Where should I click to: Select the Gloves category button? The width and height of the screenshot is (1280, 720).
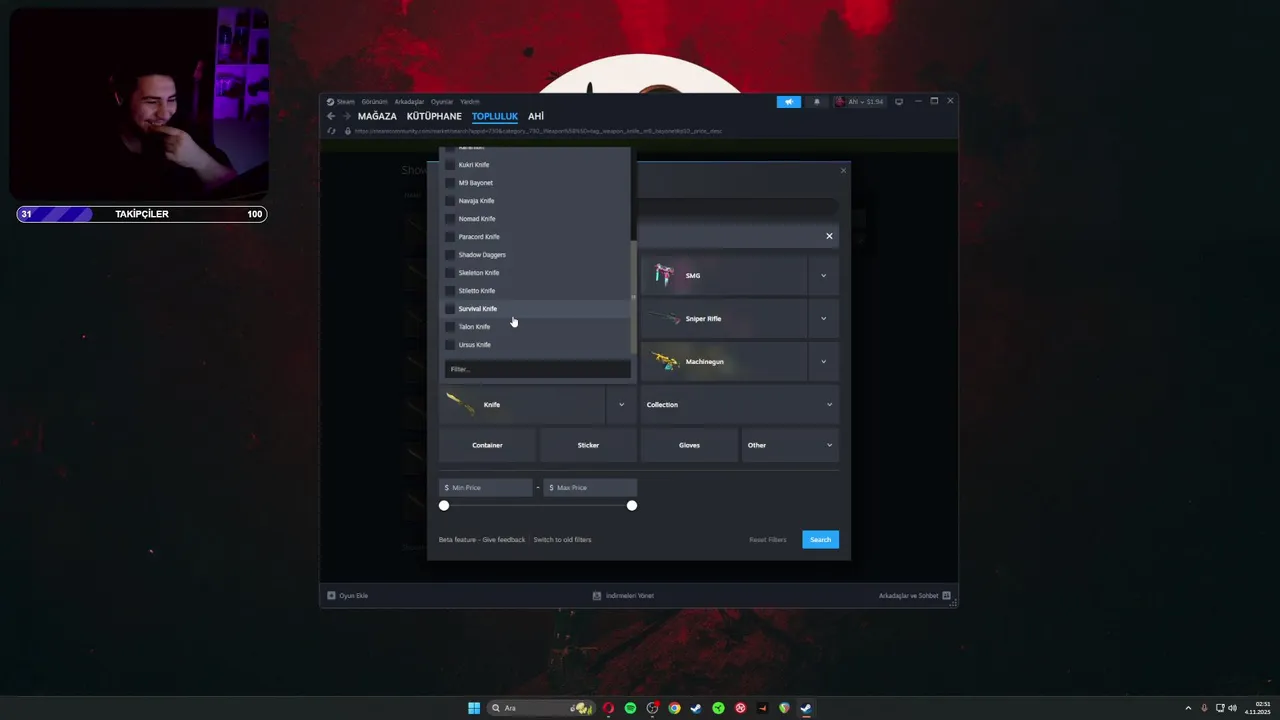[689, 445]
